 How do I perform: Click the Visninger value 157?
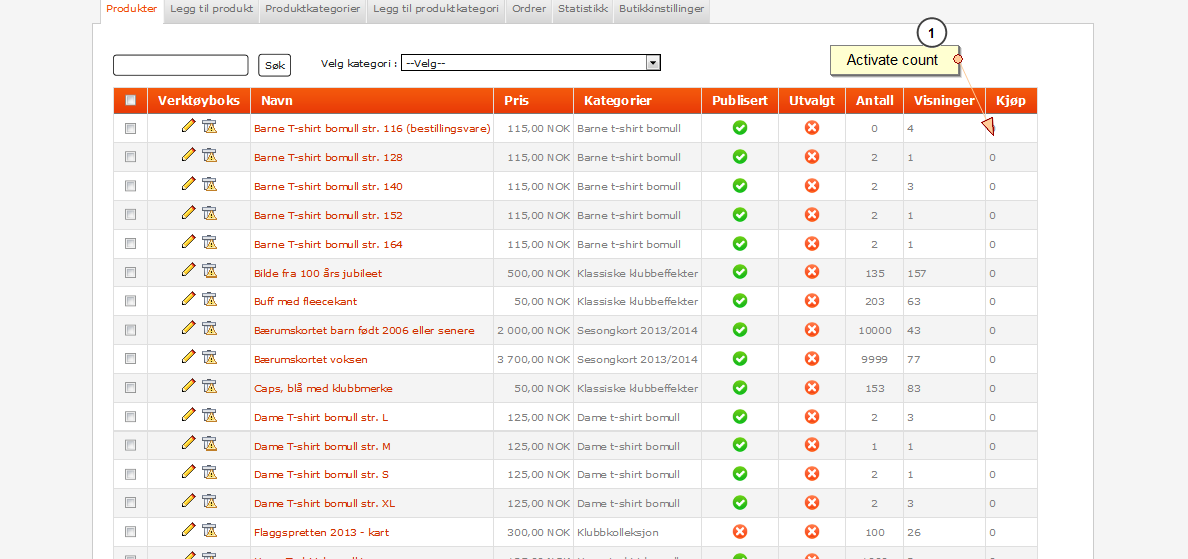(918, 273)
